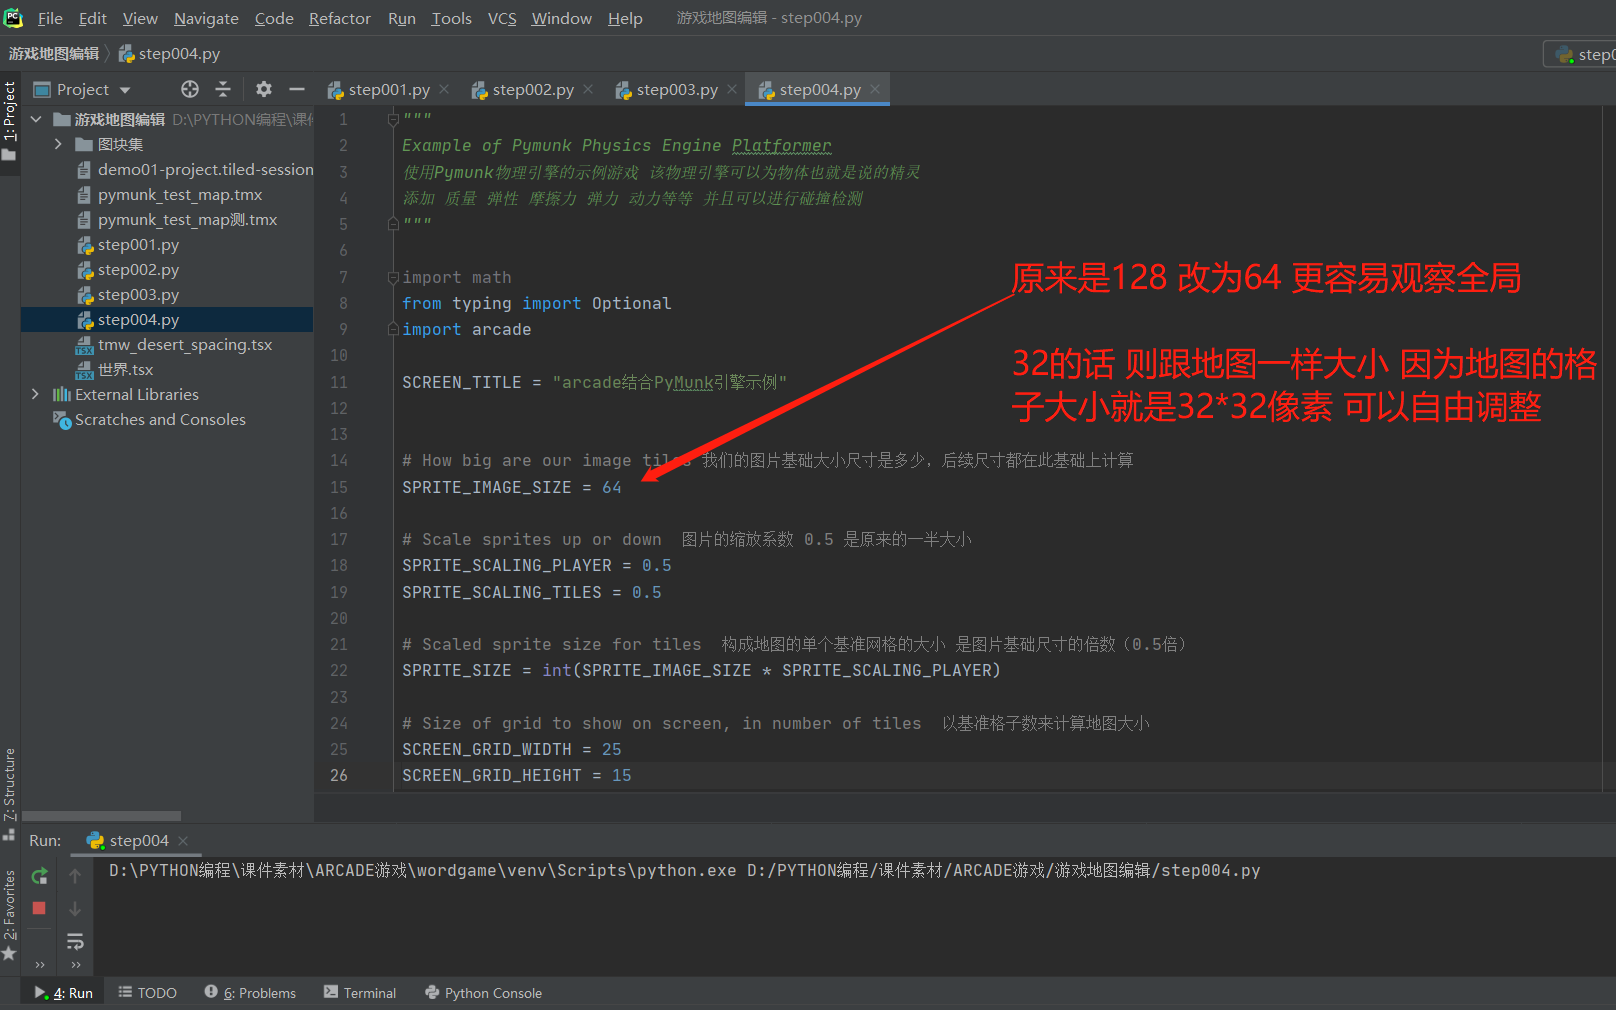Viewport: 1616px width, 1010px height.
Task: Rerun the step004 configuration
Action: point(39,876)
